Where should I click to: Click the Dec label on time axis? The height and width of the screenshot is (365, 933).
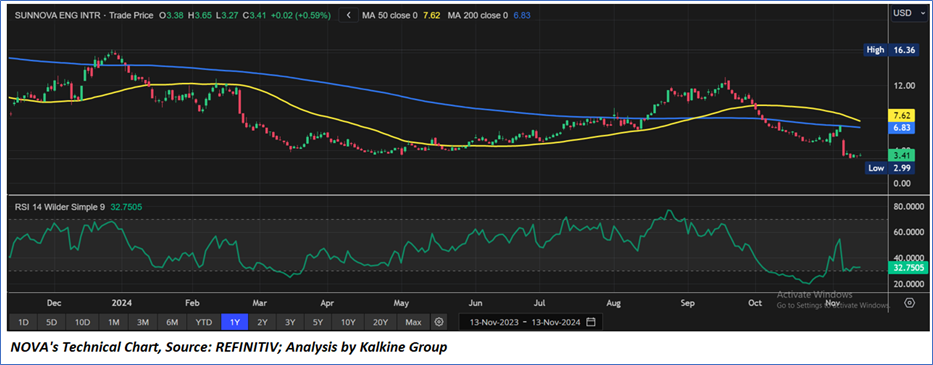click(x=54, y=302)
